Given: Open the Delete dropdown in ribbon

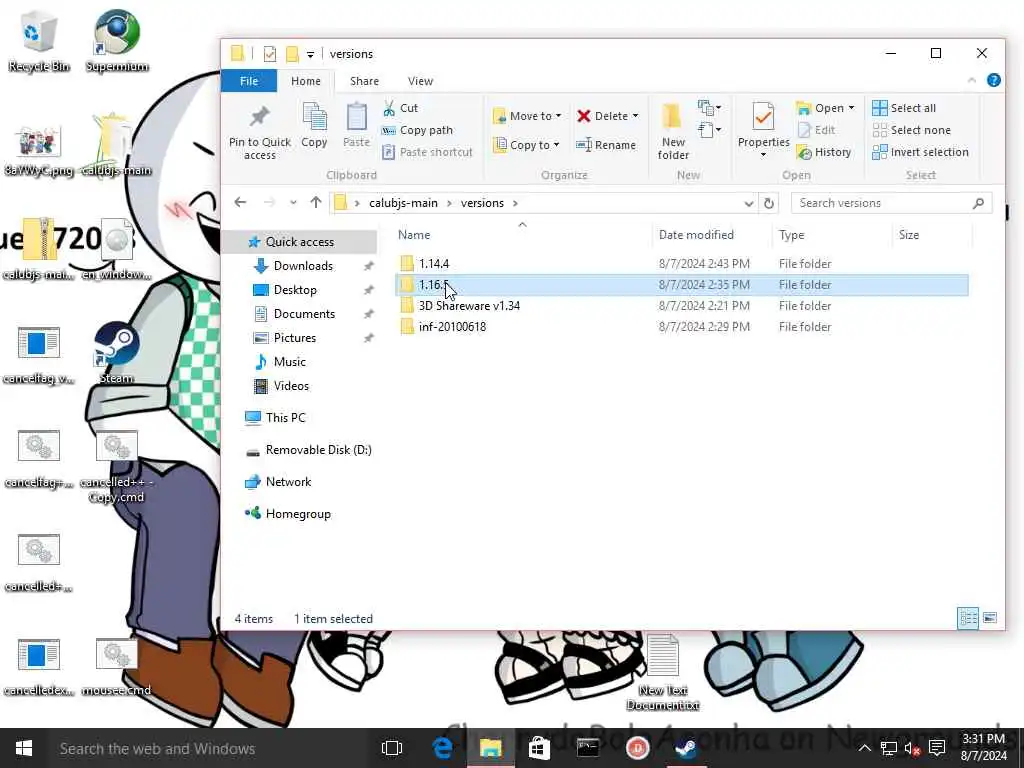Looking at the screenshot, I should pyautogui.click(x=608, y=116).
